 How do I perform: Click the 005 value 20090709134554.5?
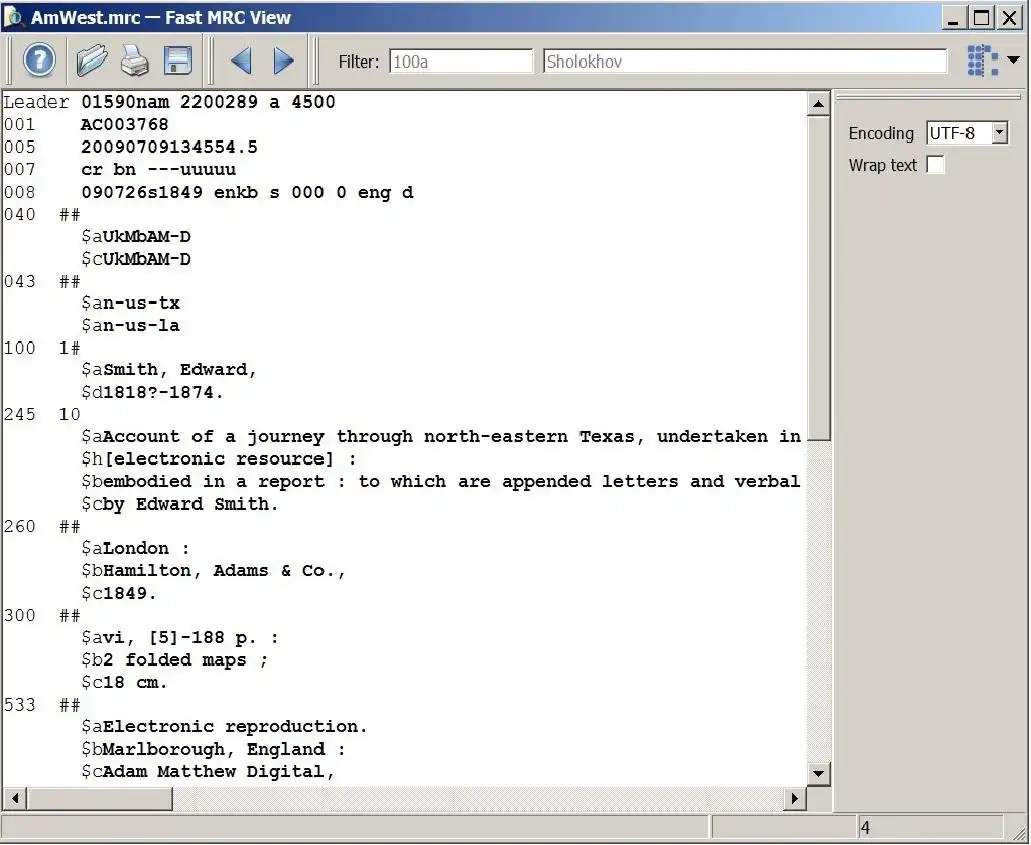[x=169, y=147]
